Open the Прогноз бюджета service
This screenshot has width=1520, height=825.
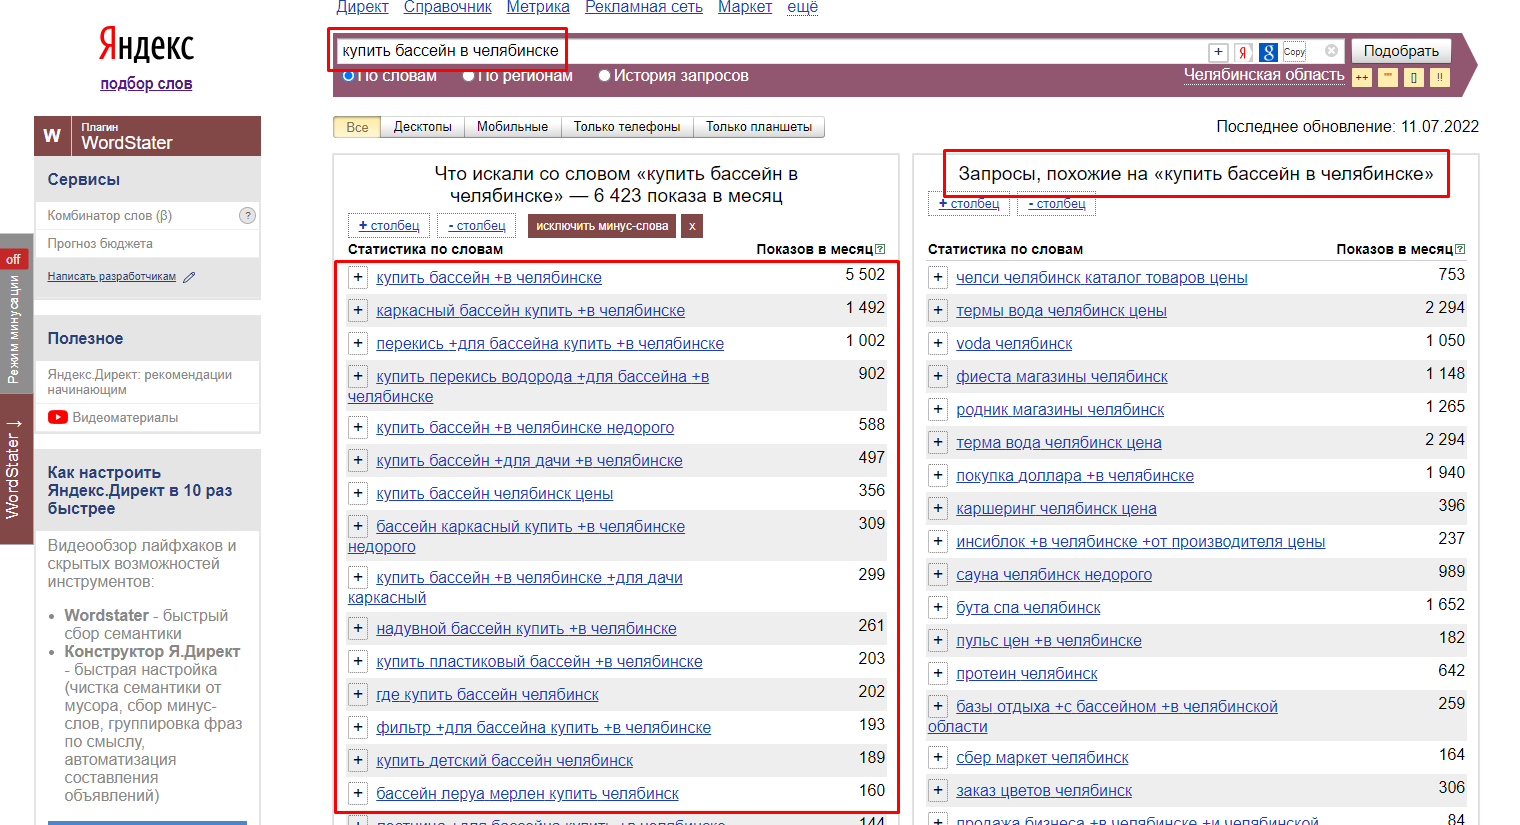click(x=100, y=243)
